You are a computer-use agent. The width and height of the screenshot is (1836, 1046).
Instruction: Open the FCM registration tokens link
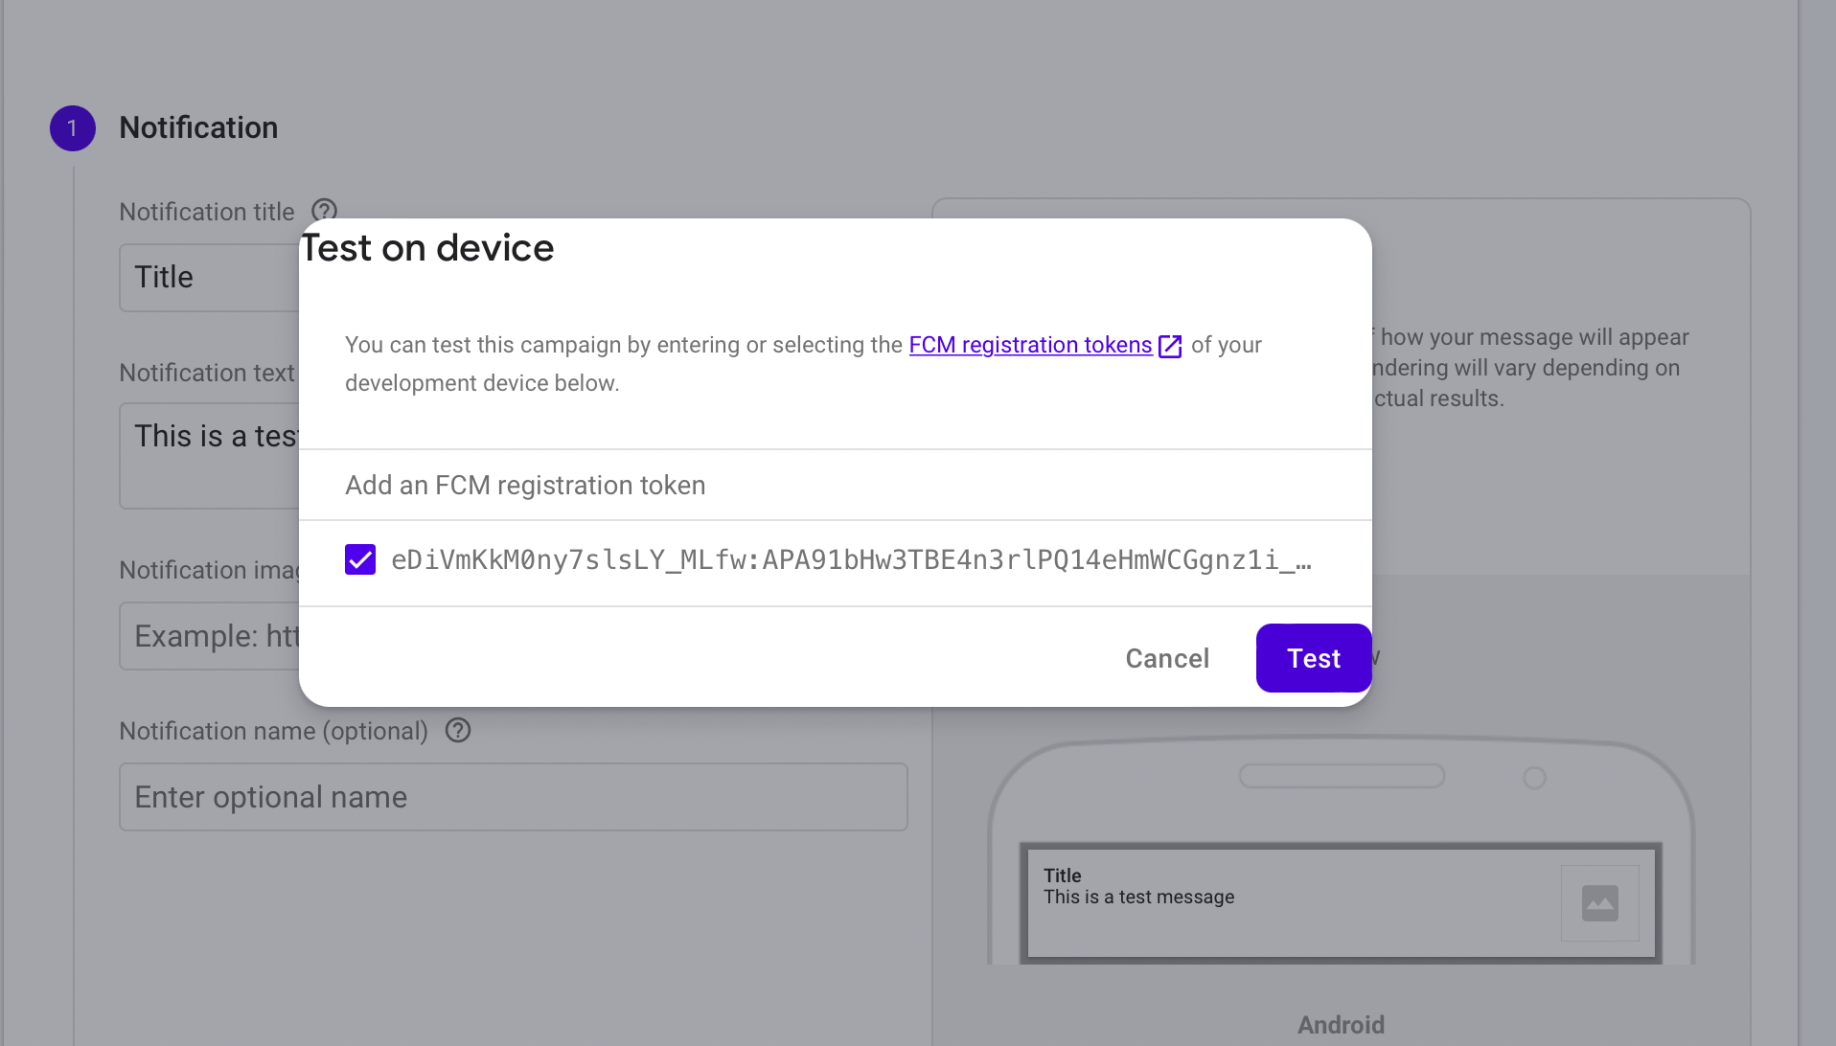click(1029, 345)
